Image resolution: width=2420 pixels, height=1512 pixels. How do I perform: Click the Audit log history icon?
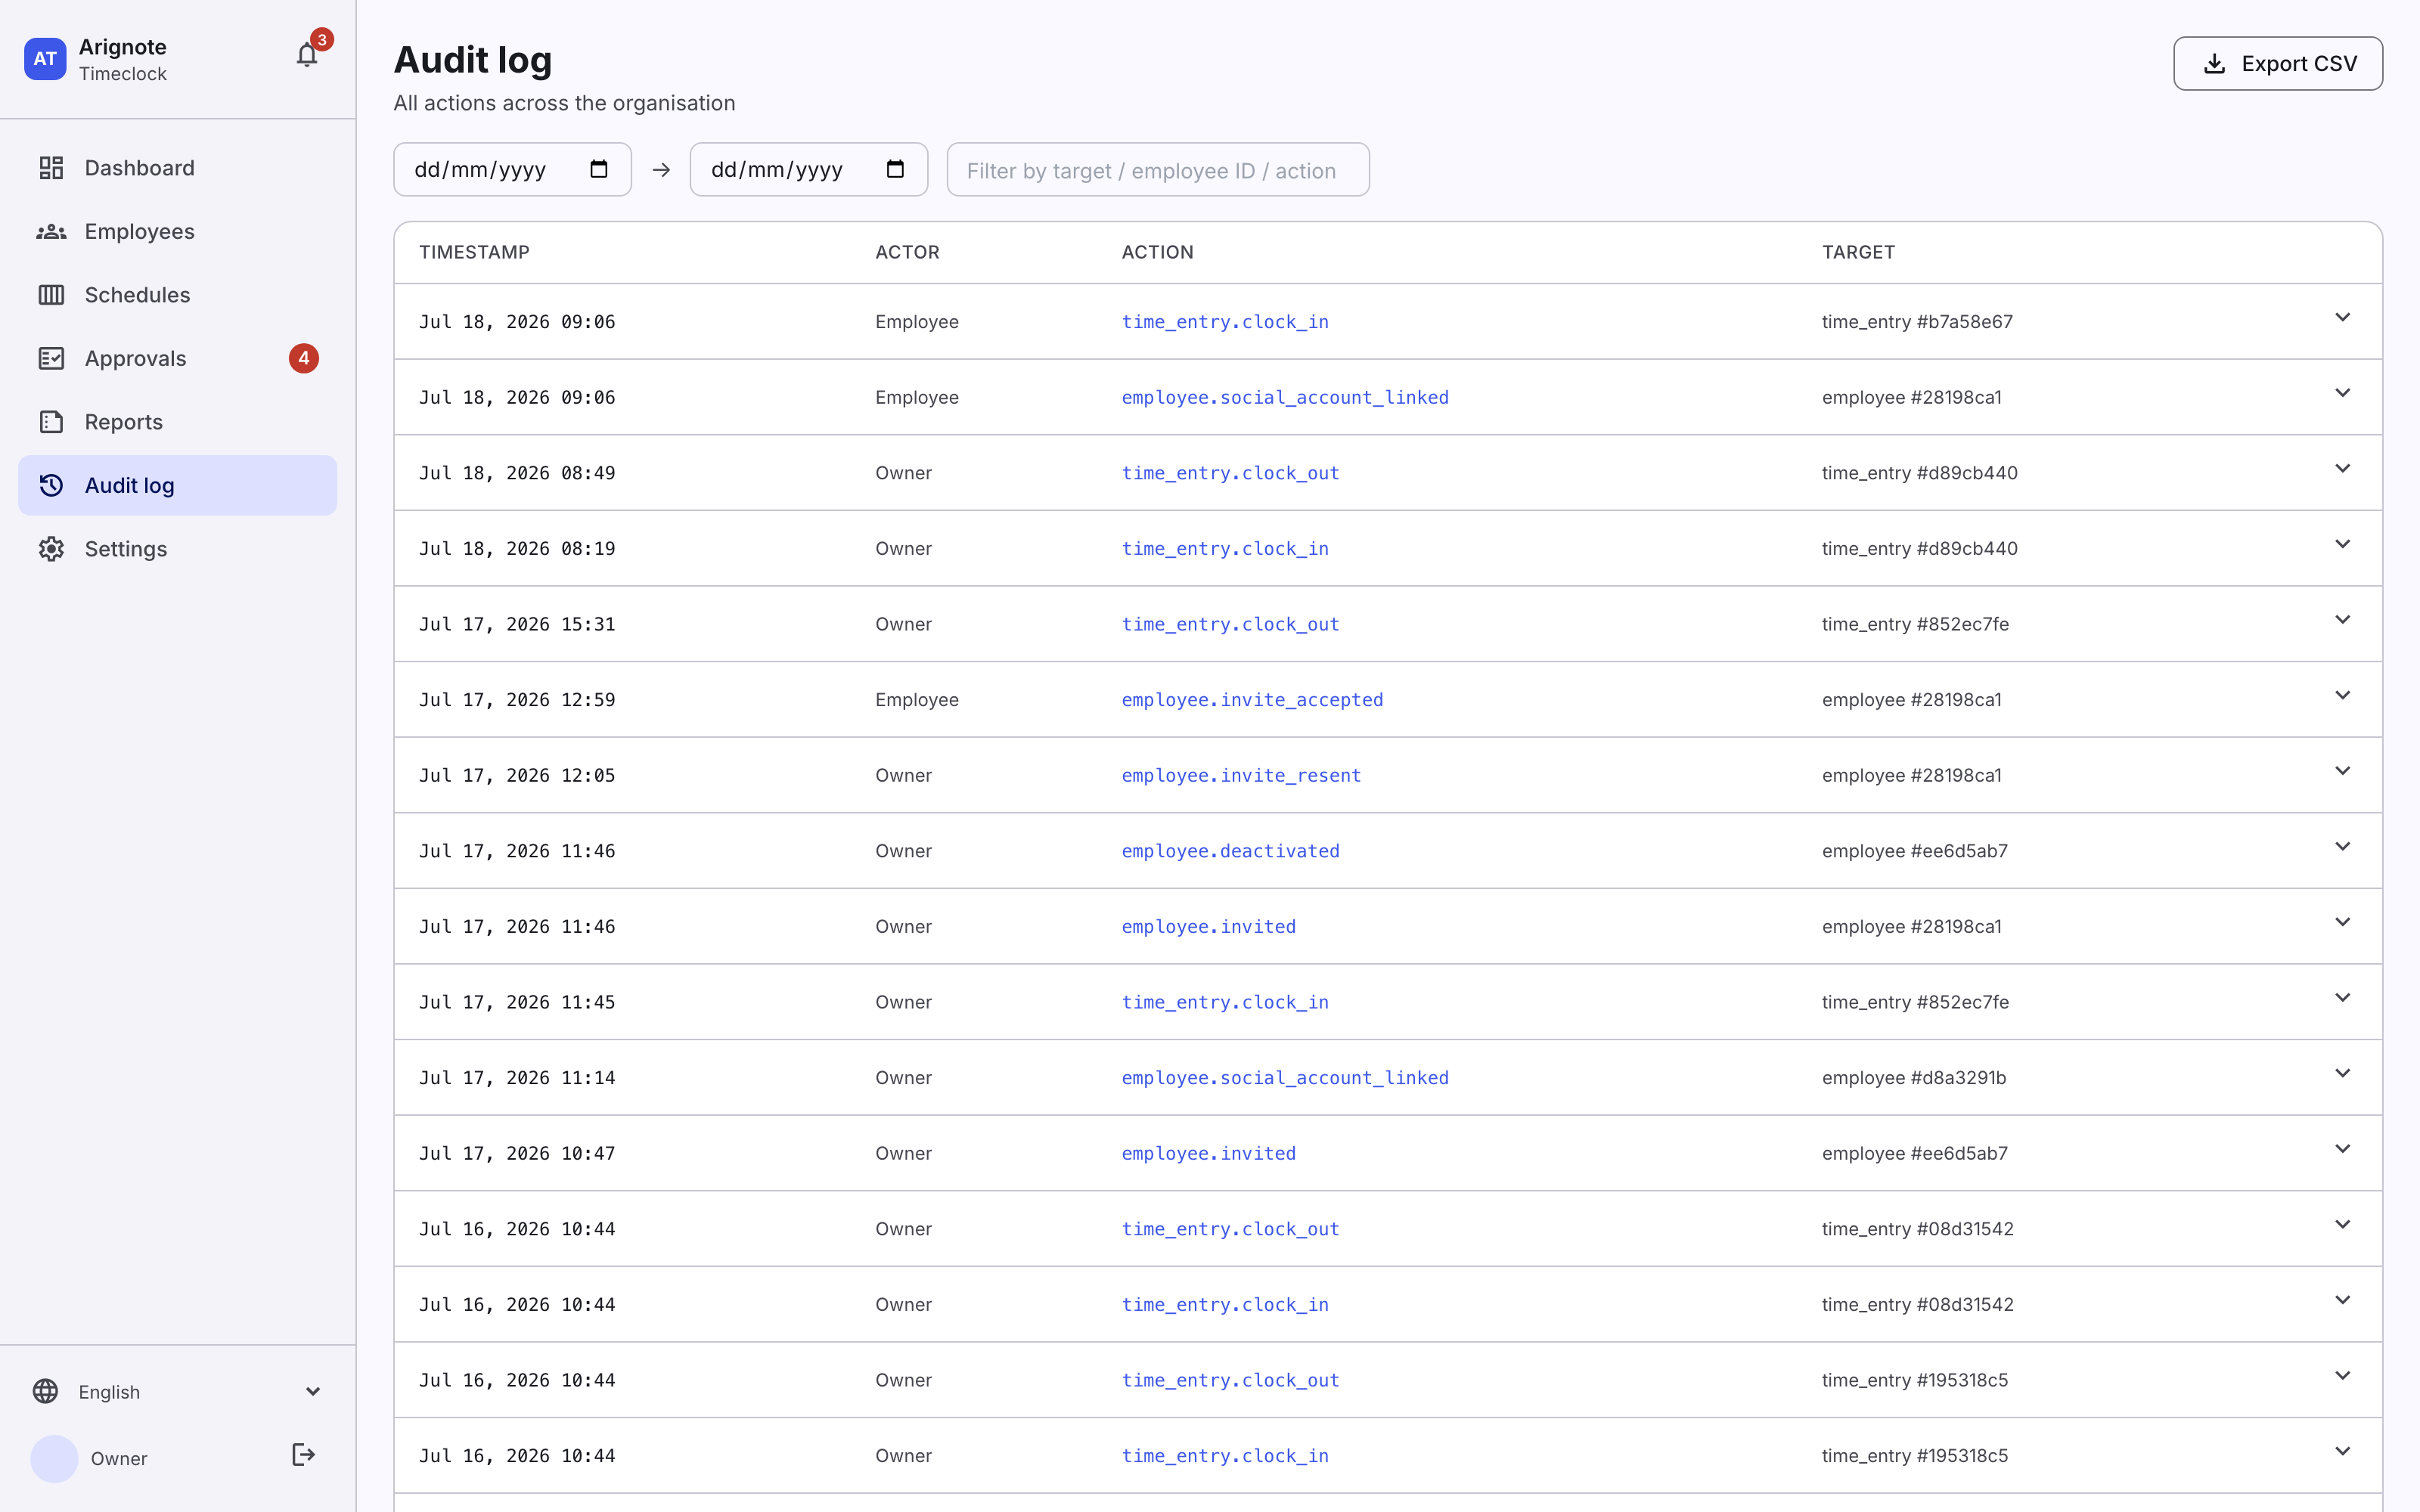point(51,485)
